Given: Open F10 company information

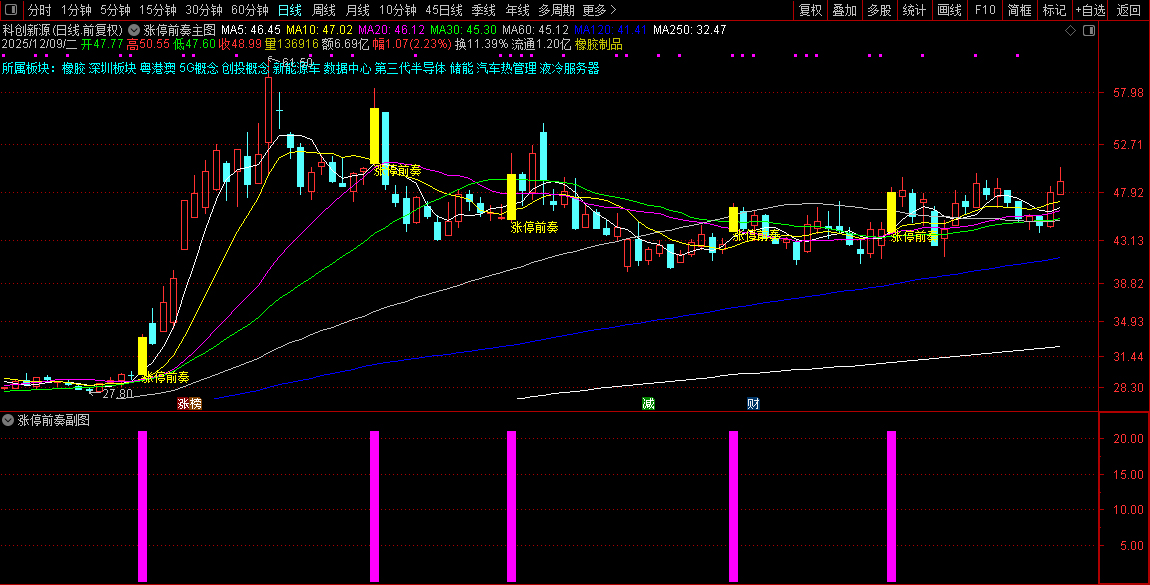Looking at the screenshot, I should pos(985,10).
